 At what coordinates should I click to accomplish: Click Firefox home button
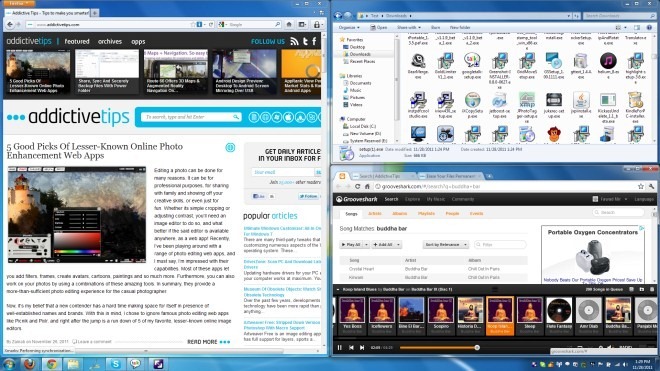(x=289, y=25)
